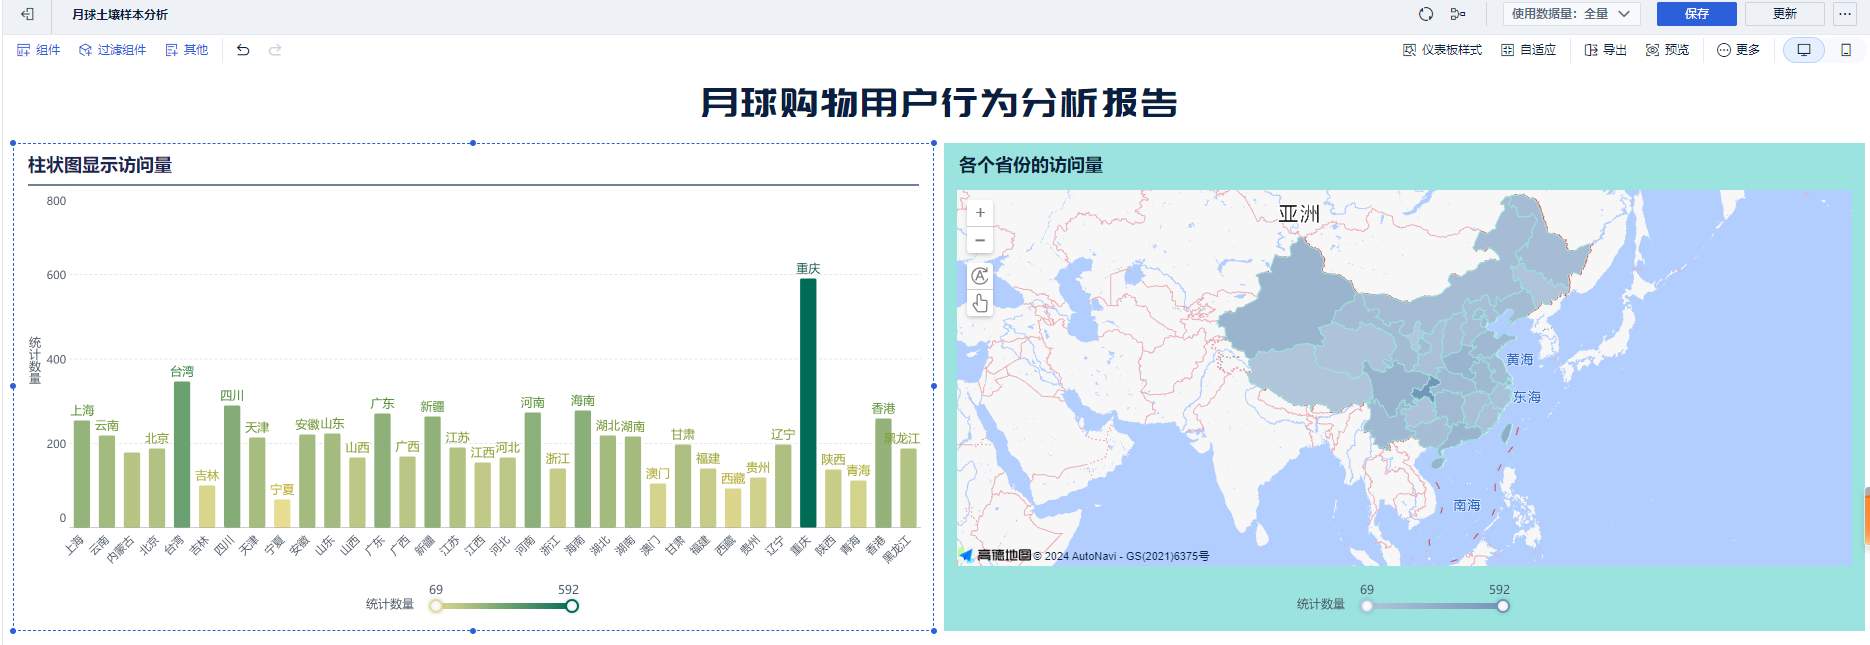Click the undo arrow icon
Viewport: 1870px width, 645px height.
click(243, 50)
